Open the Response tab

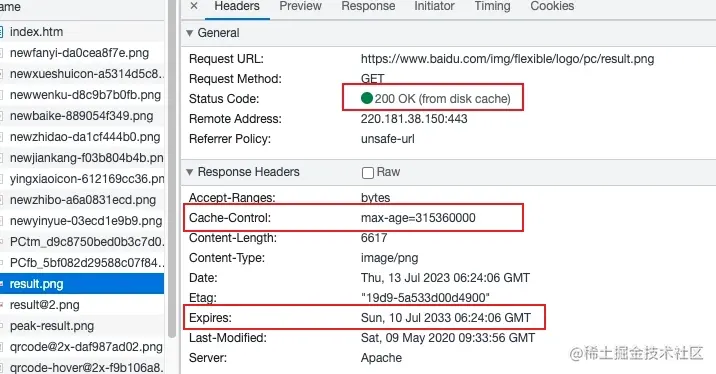pos(368,6)
